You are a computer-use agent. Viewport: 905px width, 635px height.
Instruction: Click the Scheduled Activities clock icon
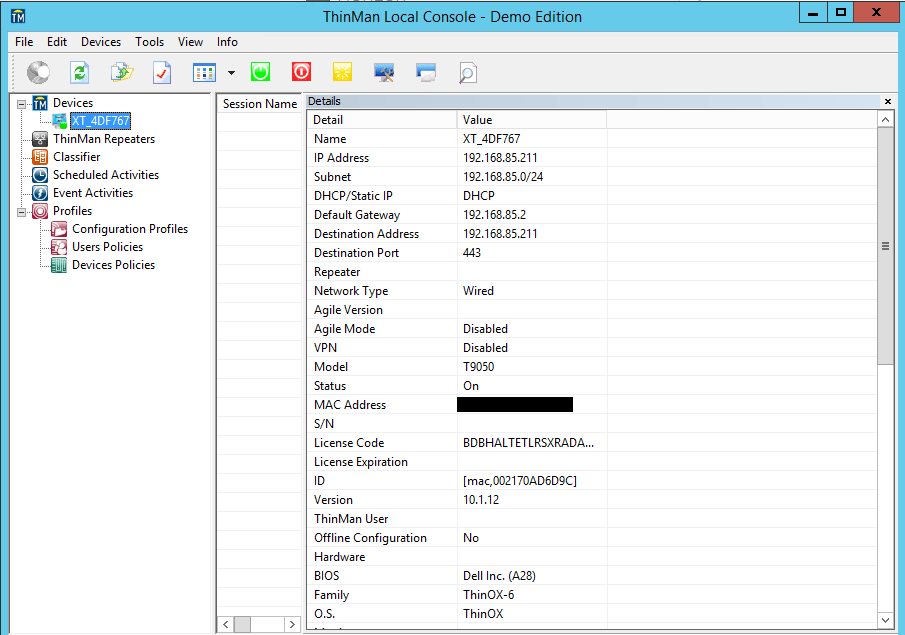(40, 175)
